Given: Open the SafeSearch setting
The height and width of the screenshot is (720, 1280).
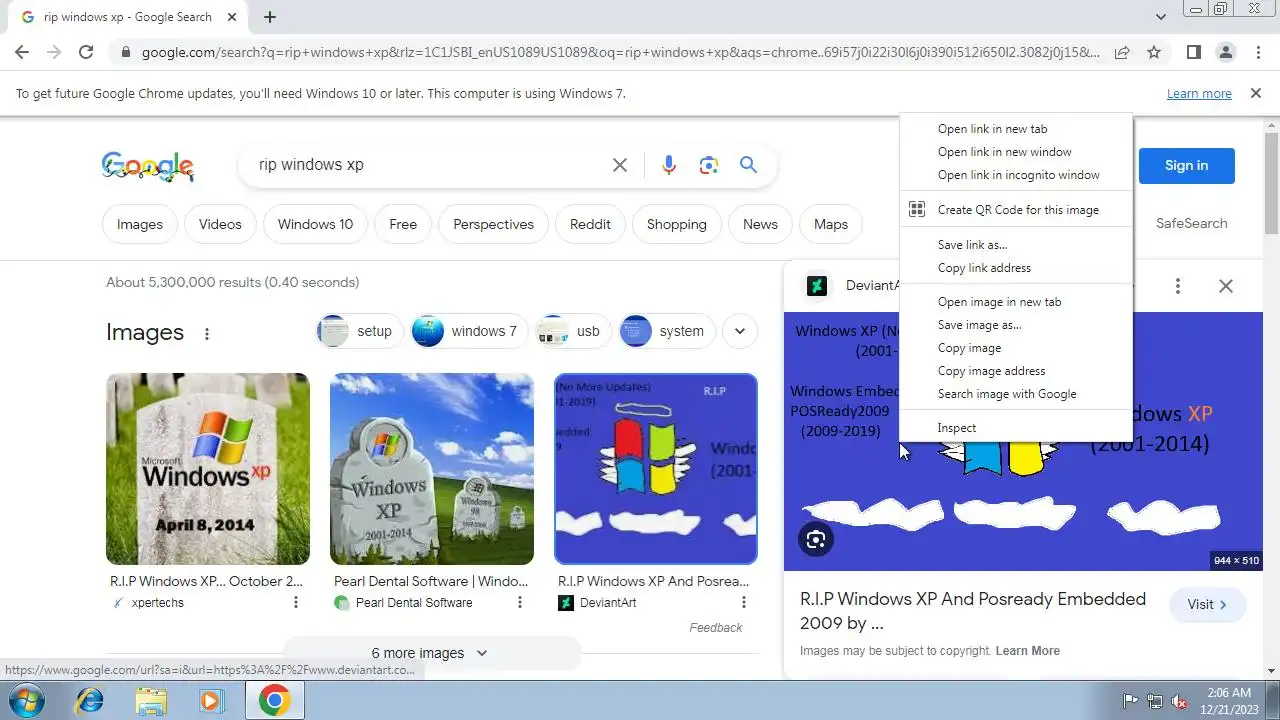Looking at the screenshot, I should click(1191, 224).
